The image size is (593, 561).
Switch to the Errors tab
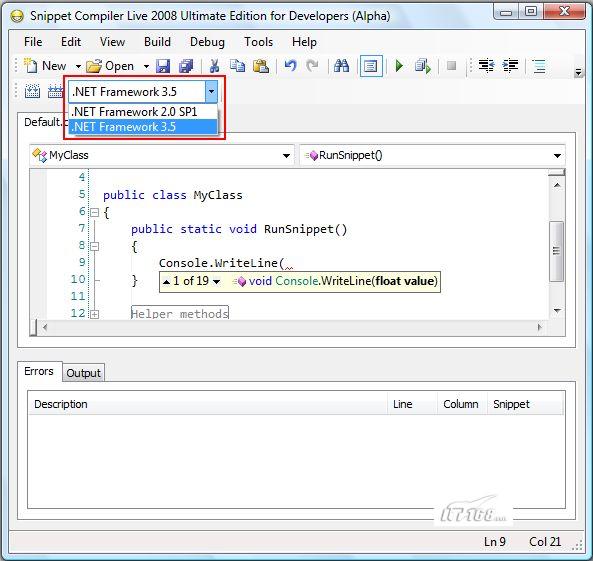click(x=39, y=371)
